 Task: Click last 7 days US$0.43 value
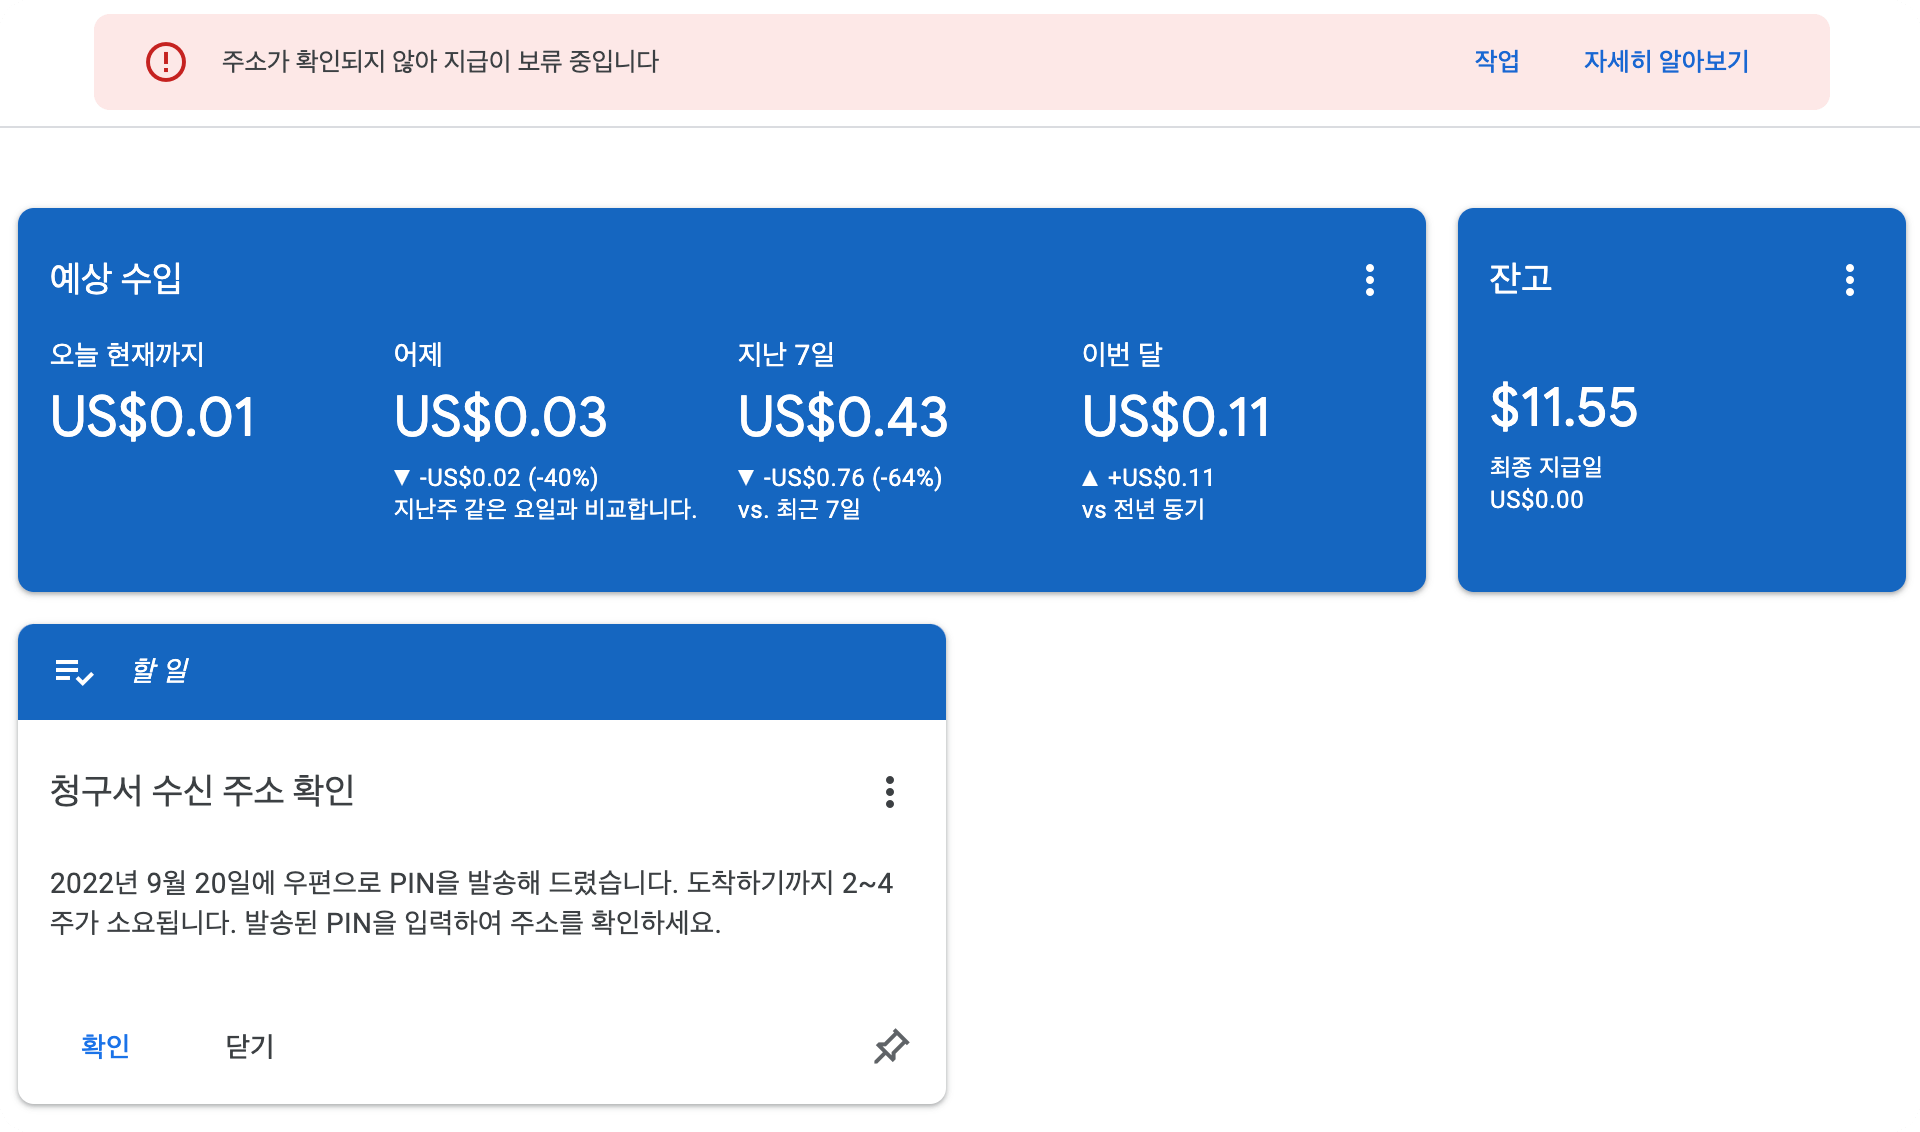click(842, 417)
